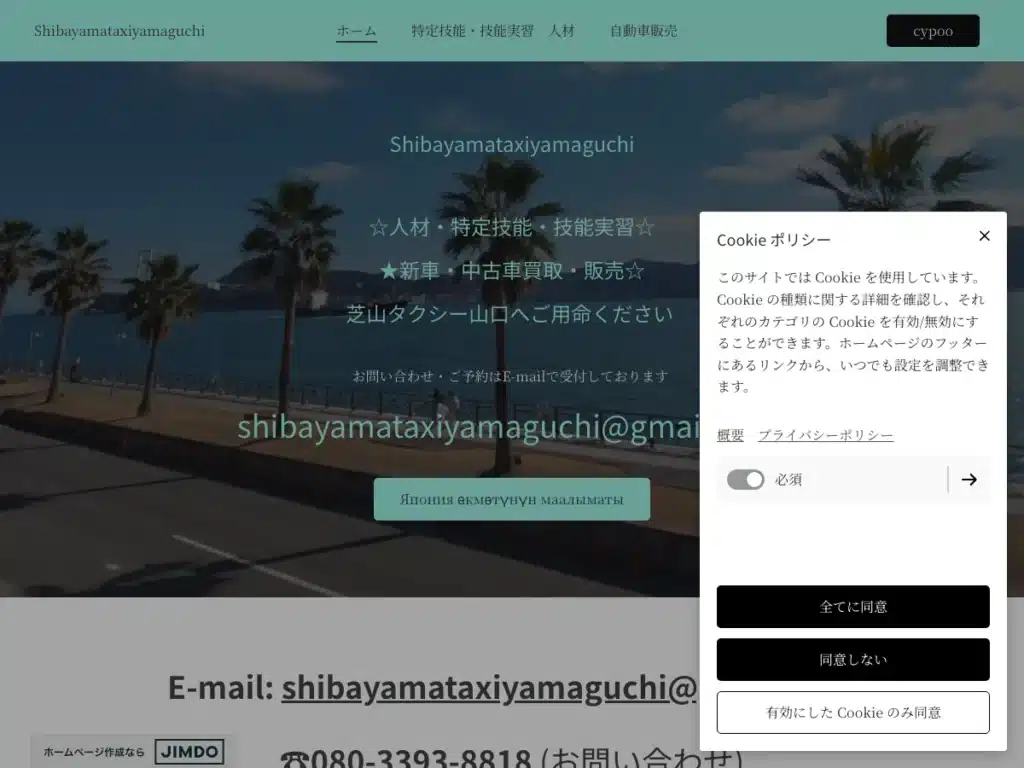Click the JIMDO logo badge
The width and height of the screenshot is (1024, 768).
click(189, 752)
